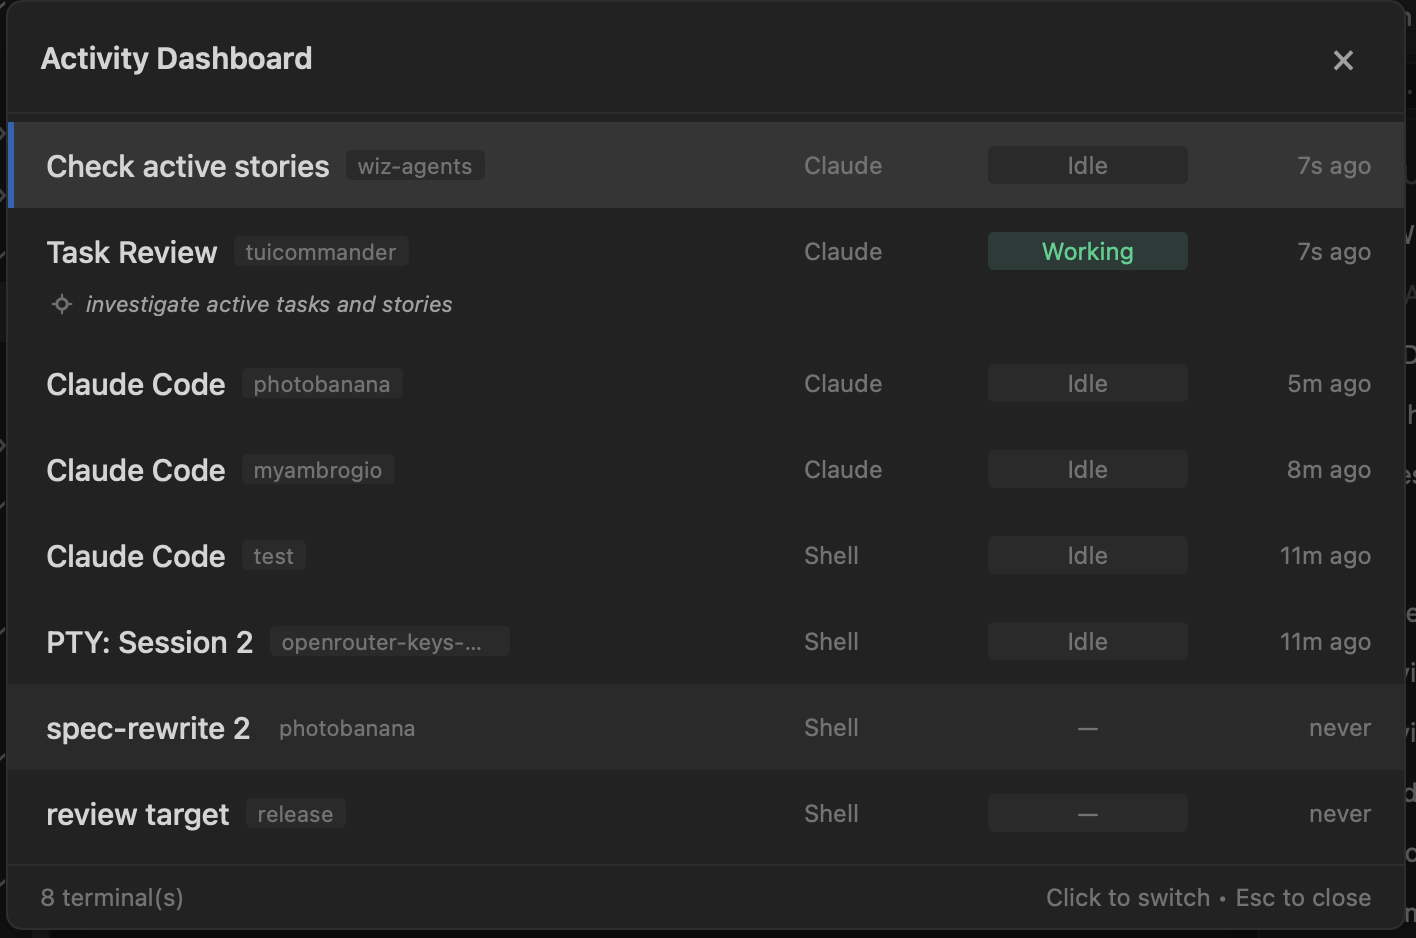
Task: Open the "review target" shell session
Action: pos(137,813)
